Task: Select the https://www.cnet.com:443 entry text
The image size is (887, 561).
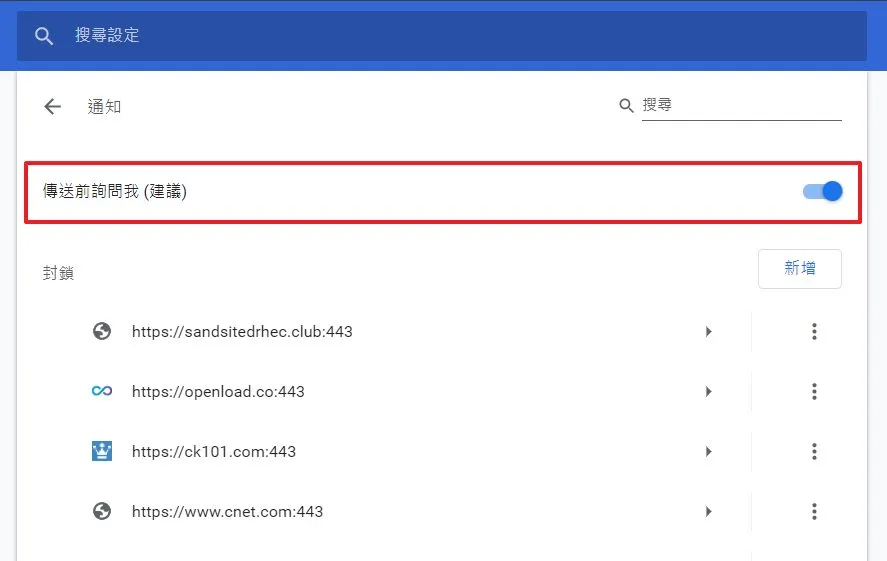Action: click(x=227, y=512)
